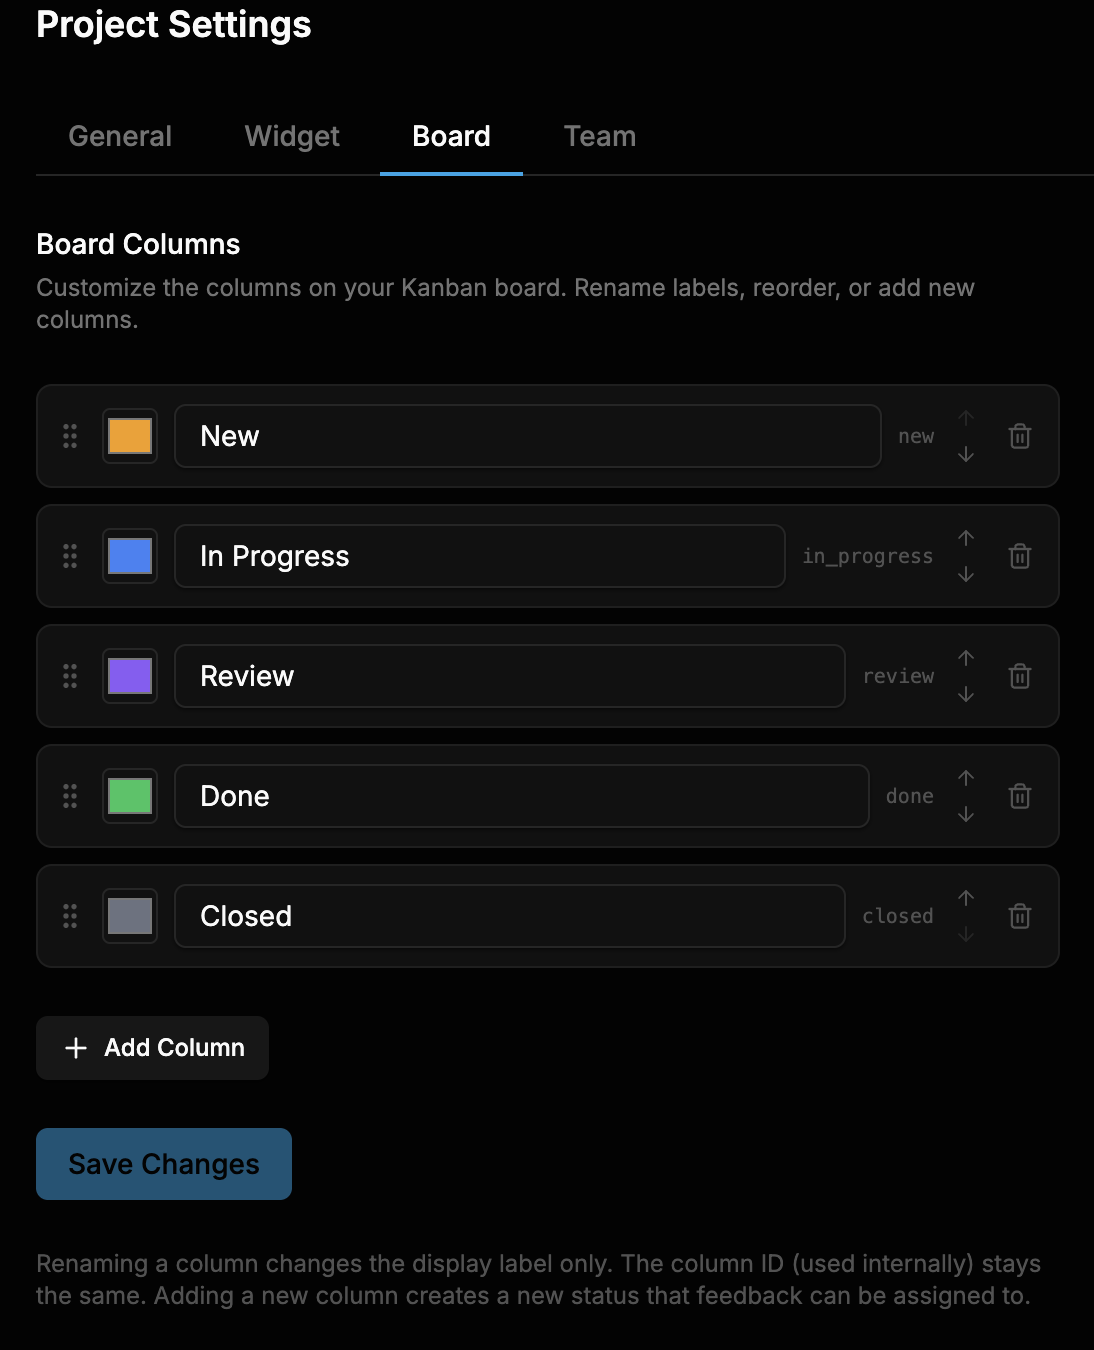
Task: Delete the "Review" column
Action: point(1019,676)
